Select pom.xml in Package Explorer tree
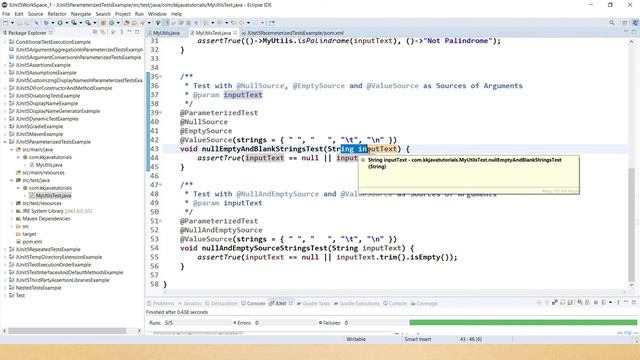This screenshot has height=360, width=640. point(32,242)
